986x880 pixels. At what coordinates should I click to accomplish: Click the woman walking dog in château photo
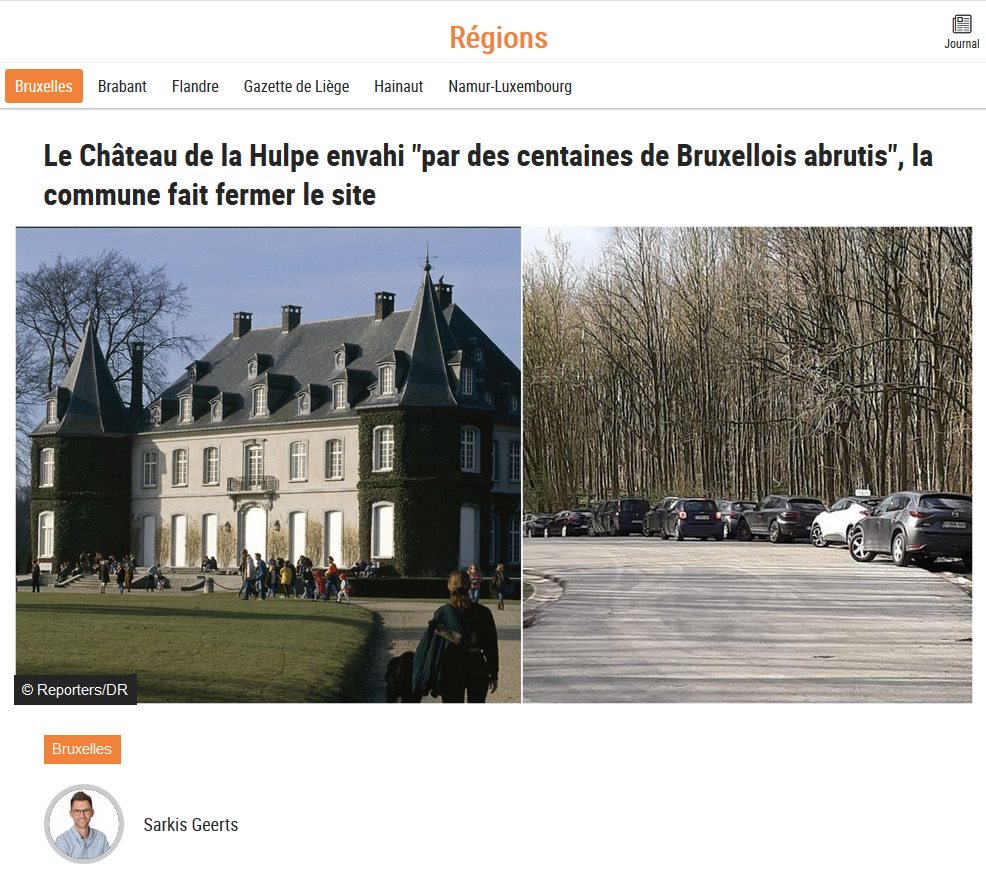(460, 638)
